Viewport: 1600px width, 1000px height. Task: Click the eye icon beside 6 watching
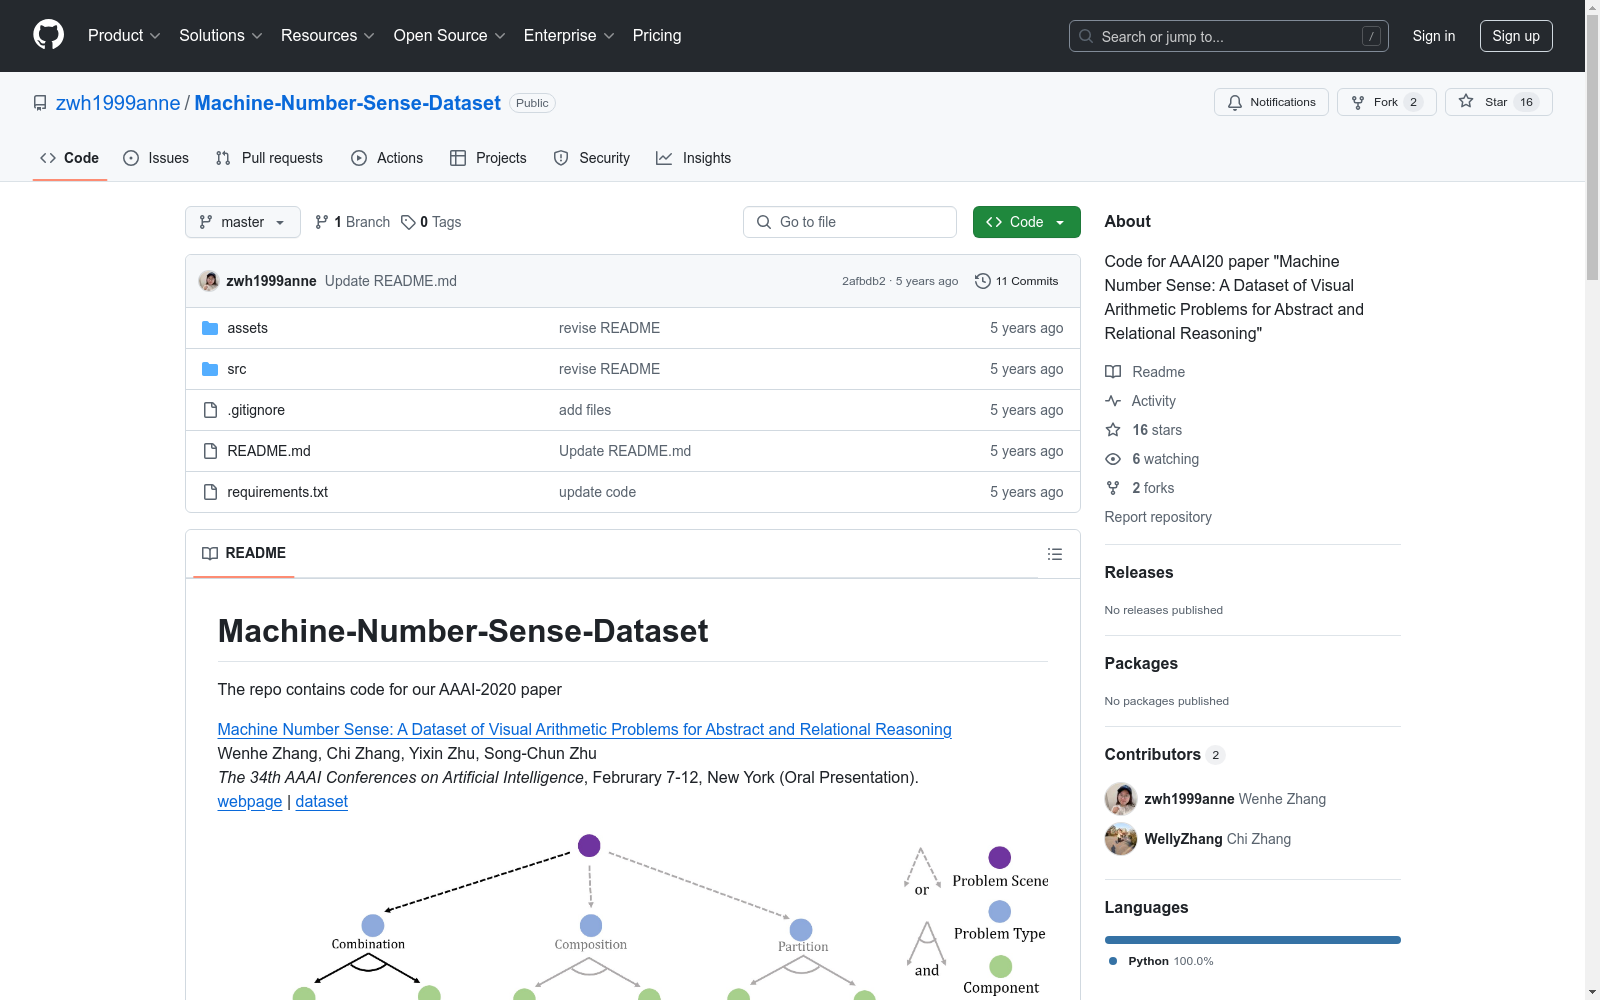[x=1113, y=459]
